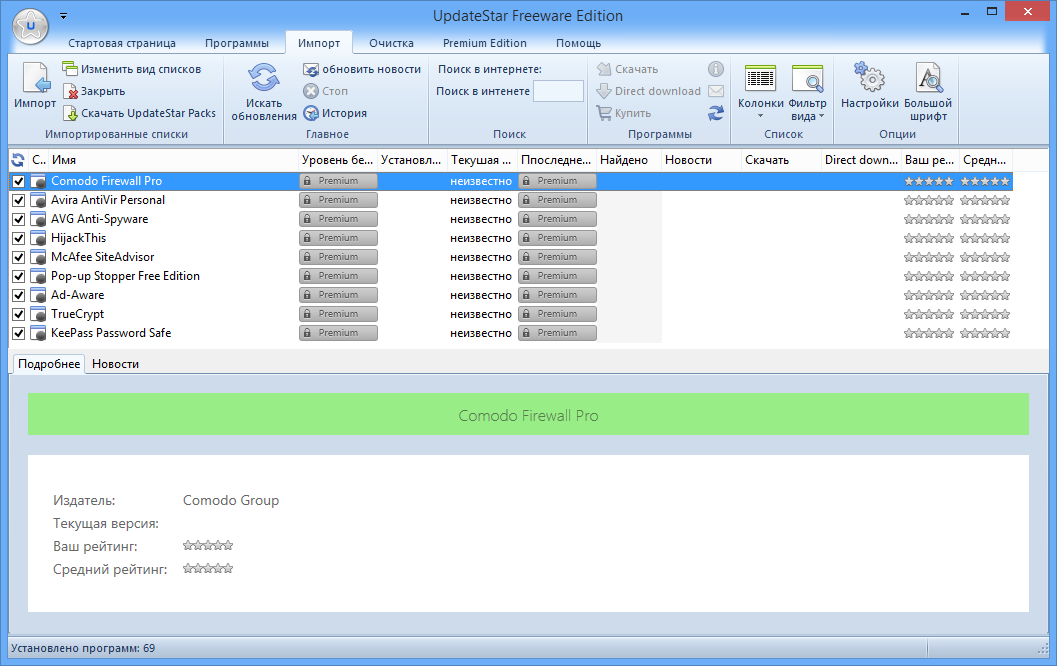Click the green 'Comodo Firewall Pro' title banner
This screenshot has height=666, width=1057.
(528, 414)
